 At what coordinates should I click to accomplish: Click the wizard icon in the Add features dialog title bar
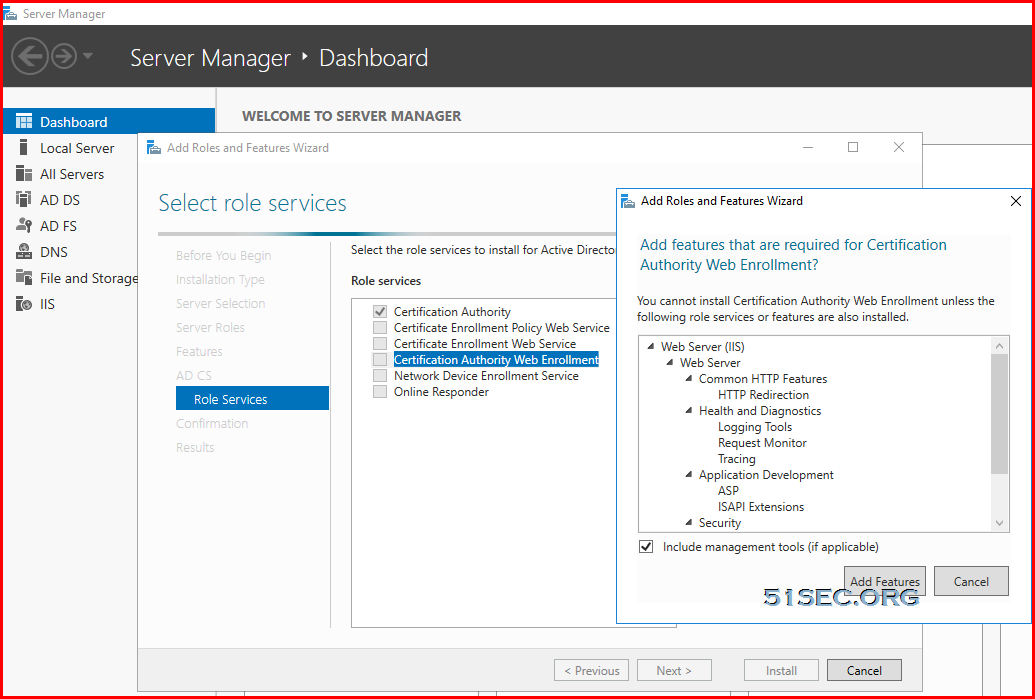point(628,201)
